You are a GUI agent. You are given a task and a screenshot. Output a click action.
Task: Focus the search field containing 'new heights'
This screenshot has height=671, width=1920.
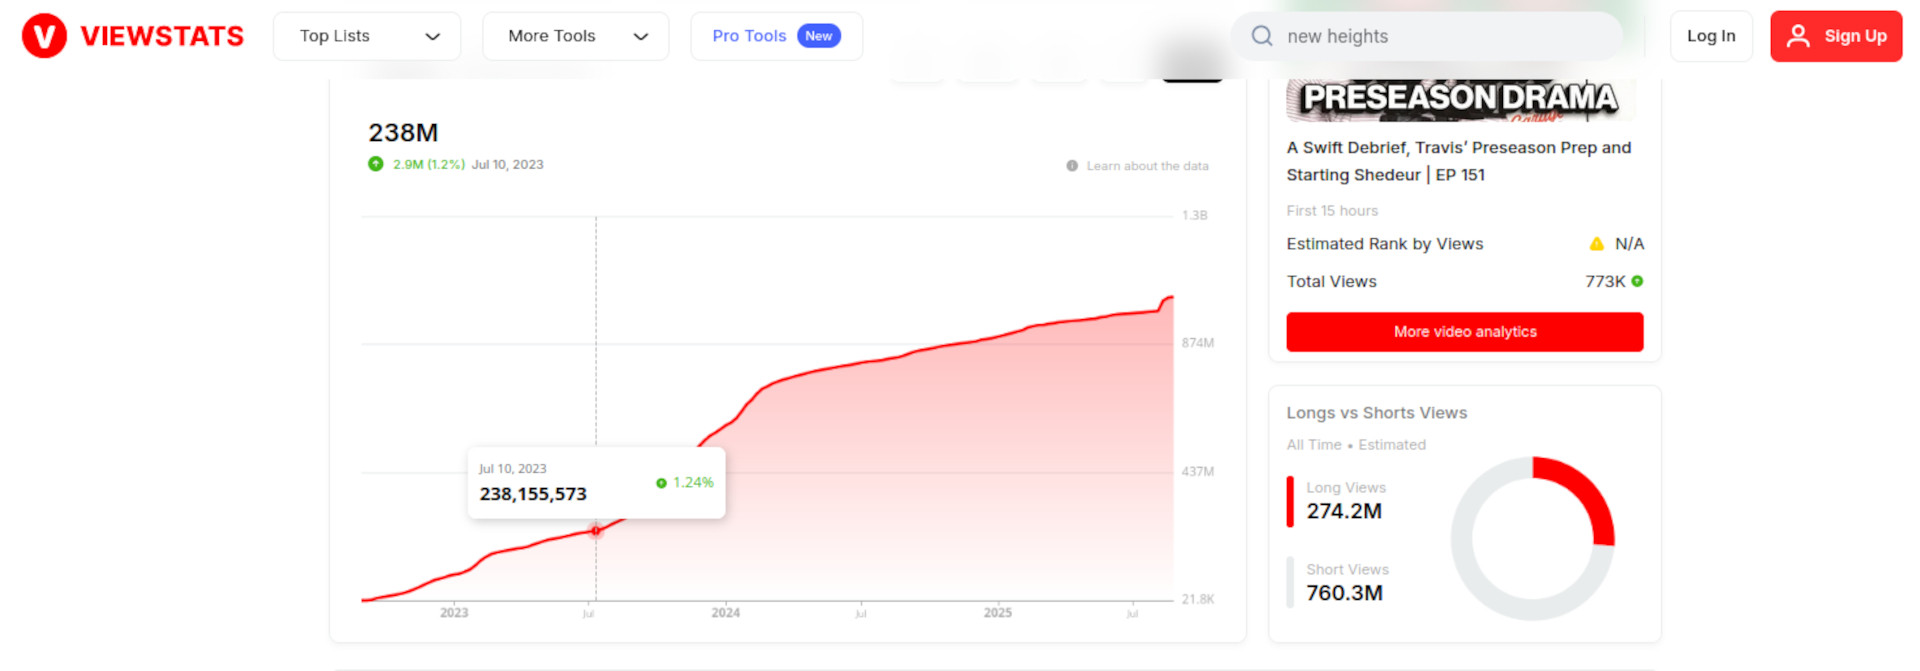coord(1427,36)
